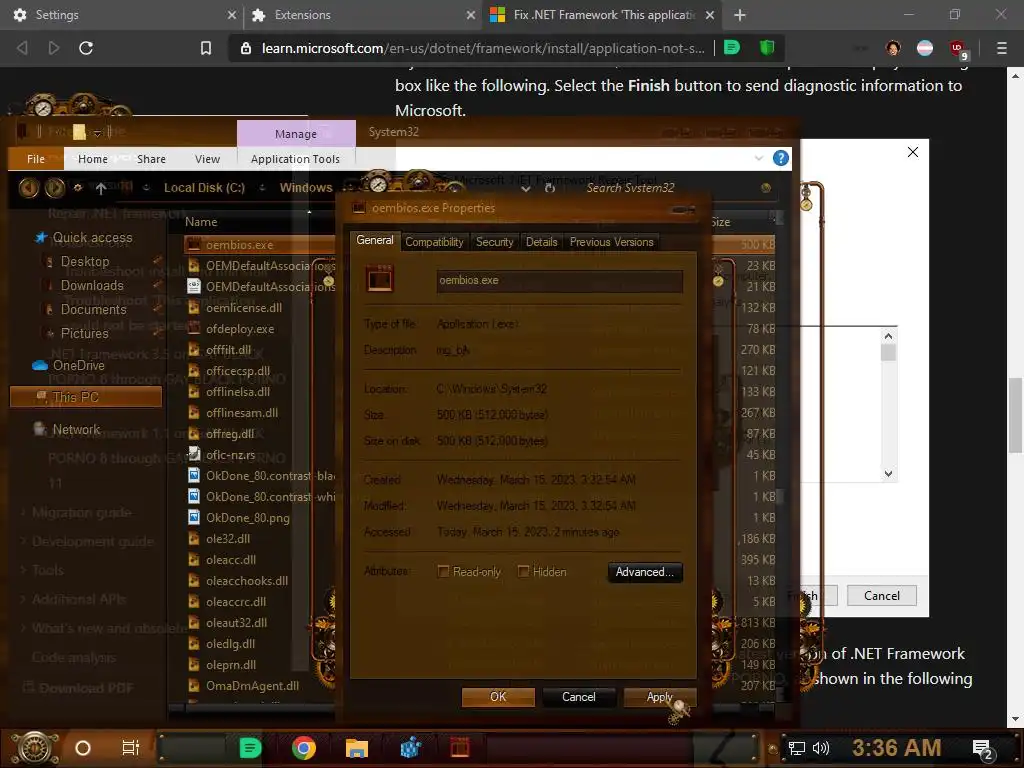Go up one folder in Explorer

tap(101, 189)
